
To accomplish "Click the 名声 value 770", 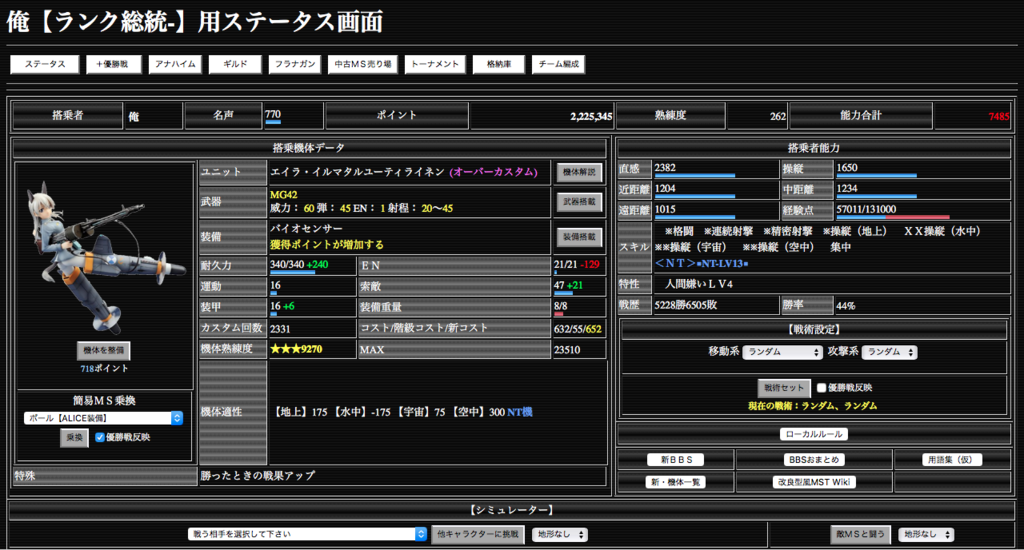I will [272, 114].
